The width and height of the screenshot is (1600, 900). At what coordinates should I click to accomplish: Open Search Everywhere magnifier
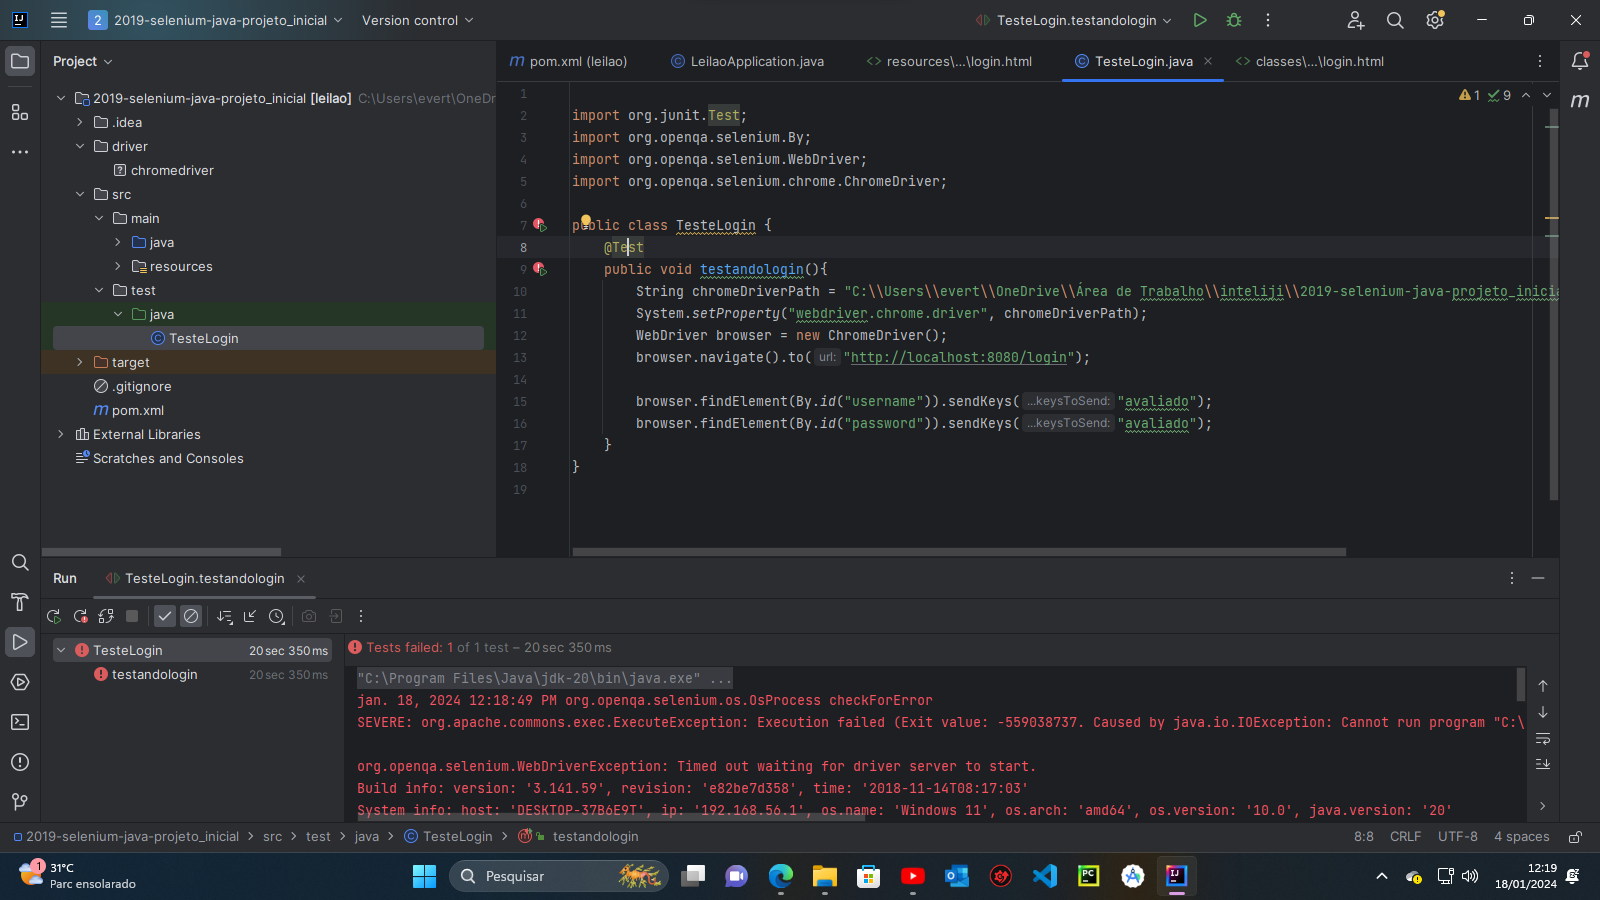click(x=1395, y=20)
